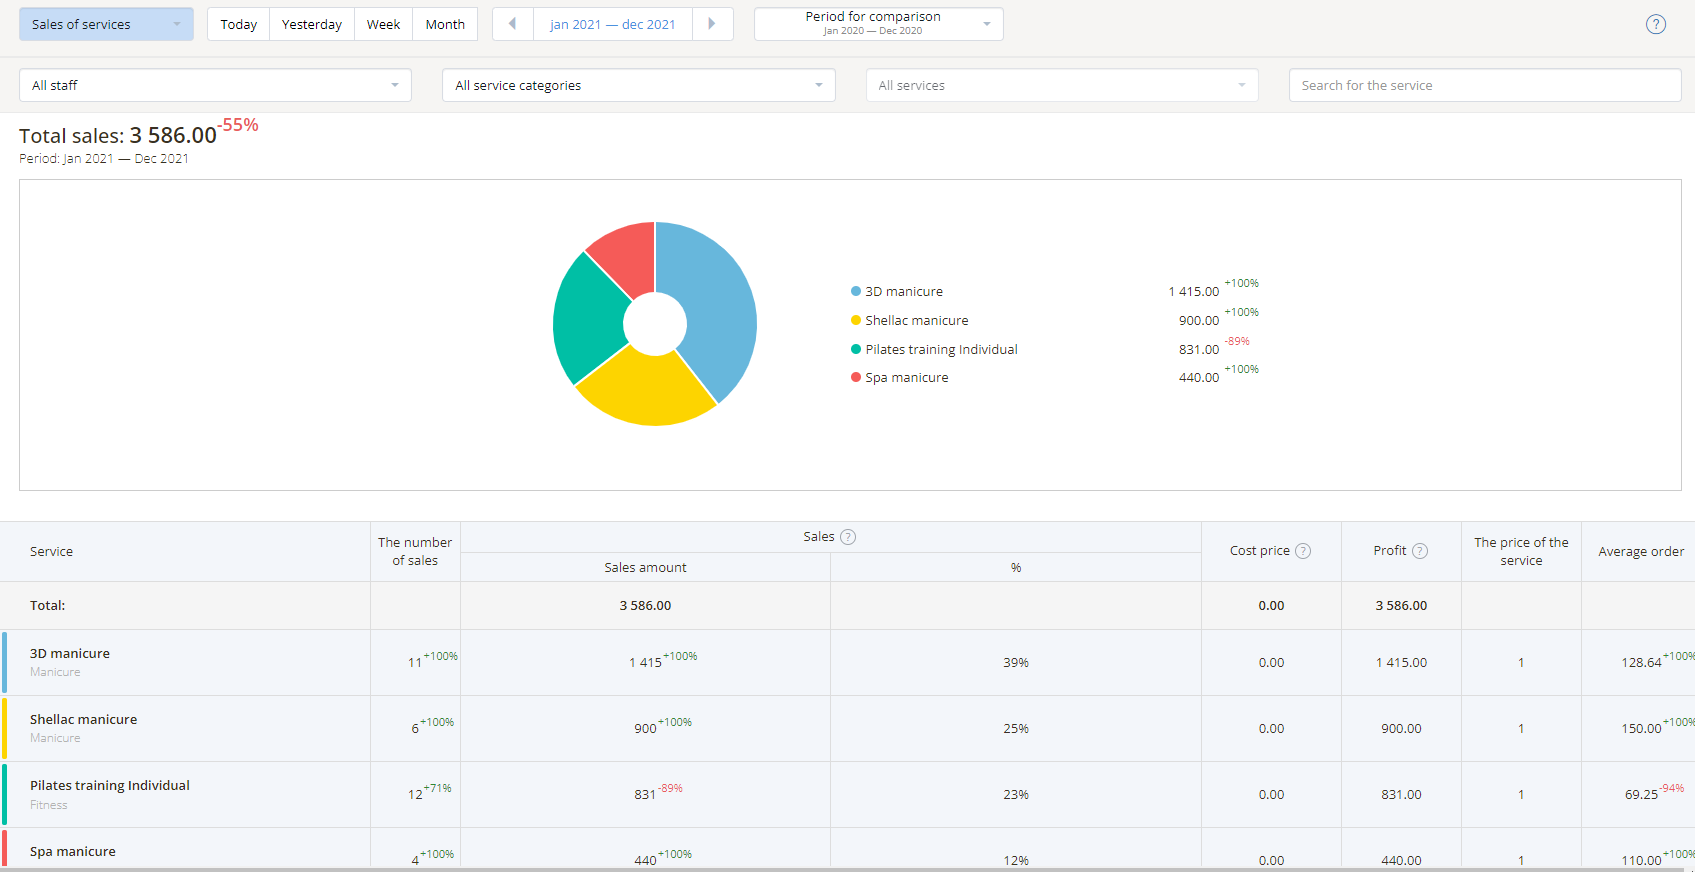
Task: Click the Cost price help icon
Action: click(x=1303, y=551)
